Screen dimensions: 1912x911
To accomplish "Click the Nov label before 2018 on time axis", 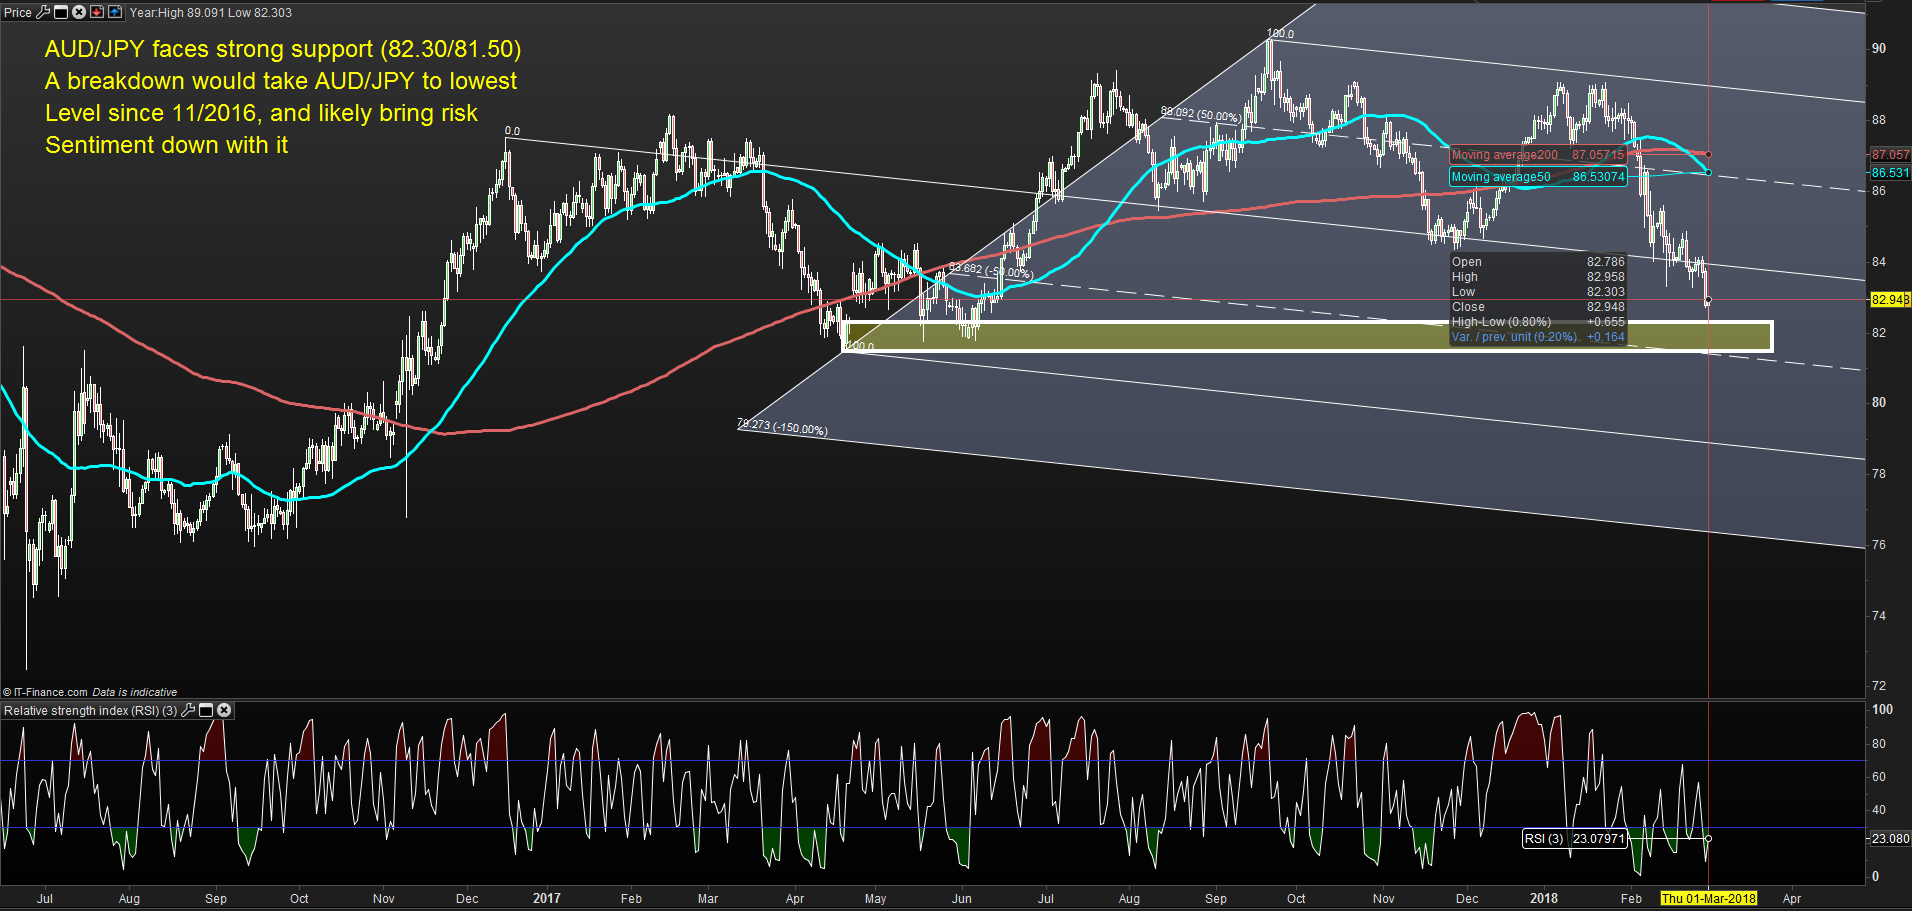I will 1384,898.
